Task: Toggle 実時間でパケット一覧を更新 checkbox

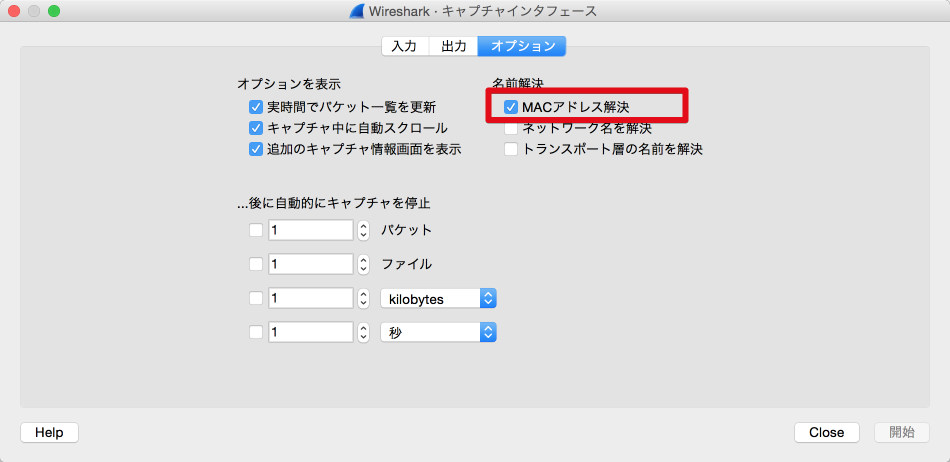Action: 256,108
